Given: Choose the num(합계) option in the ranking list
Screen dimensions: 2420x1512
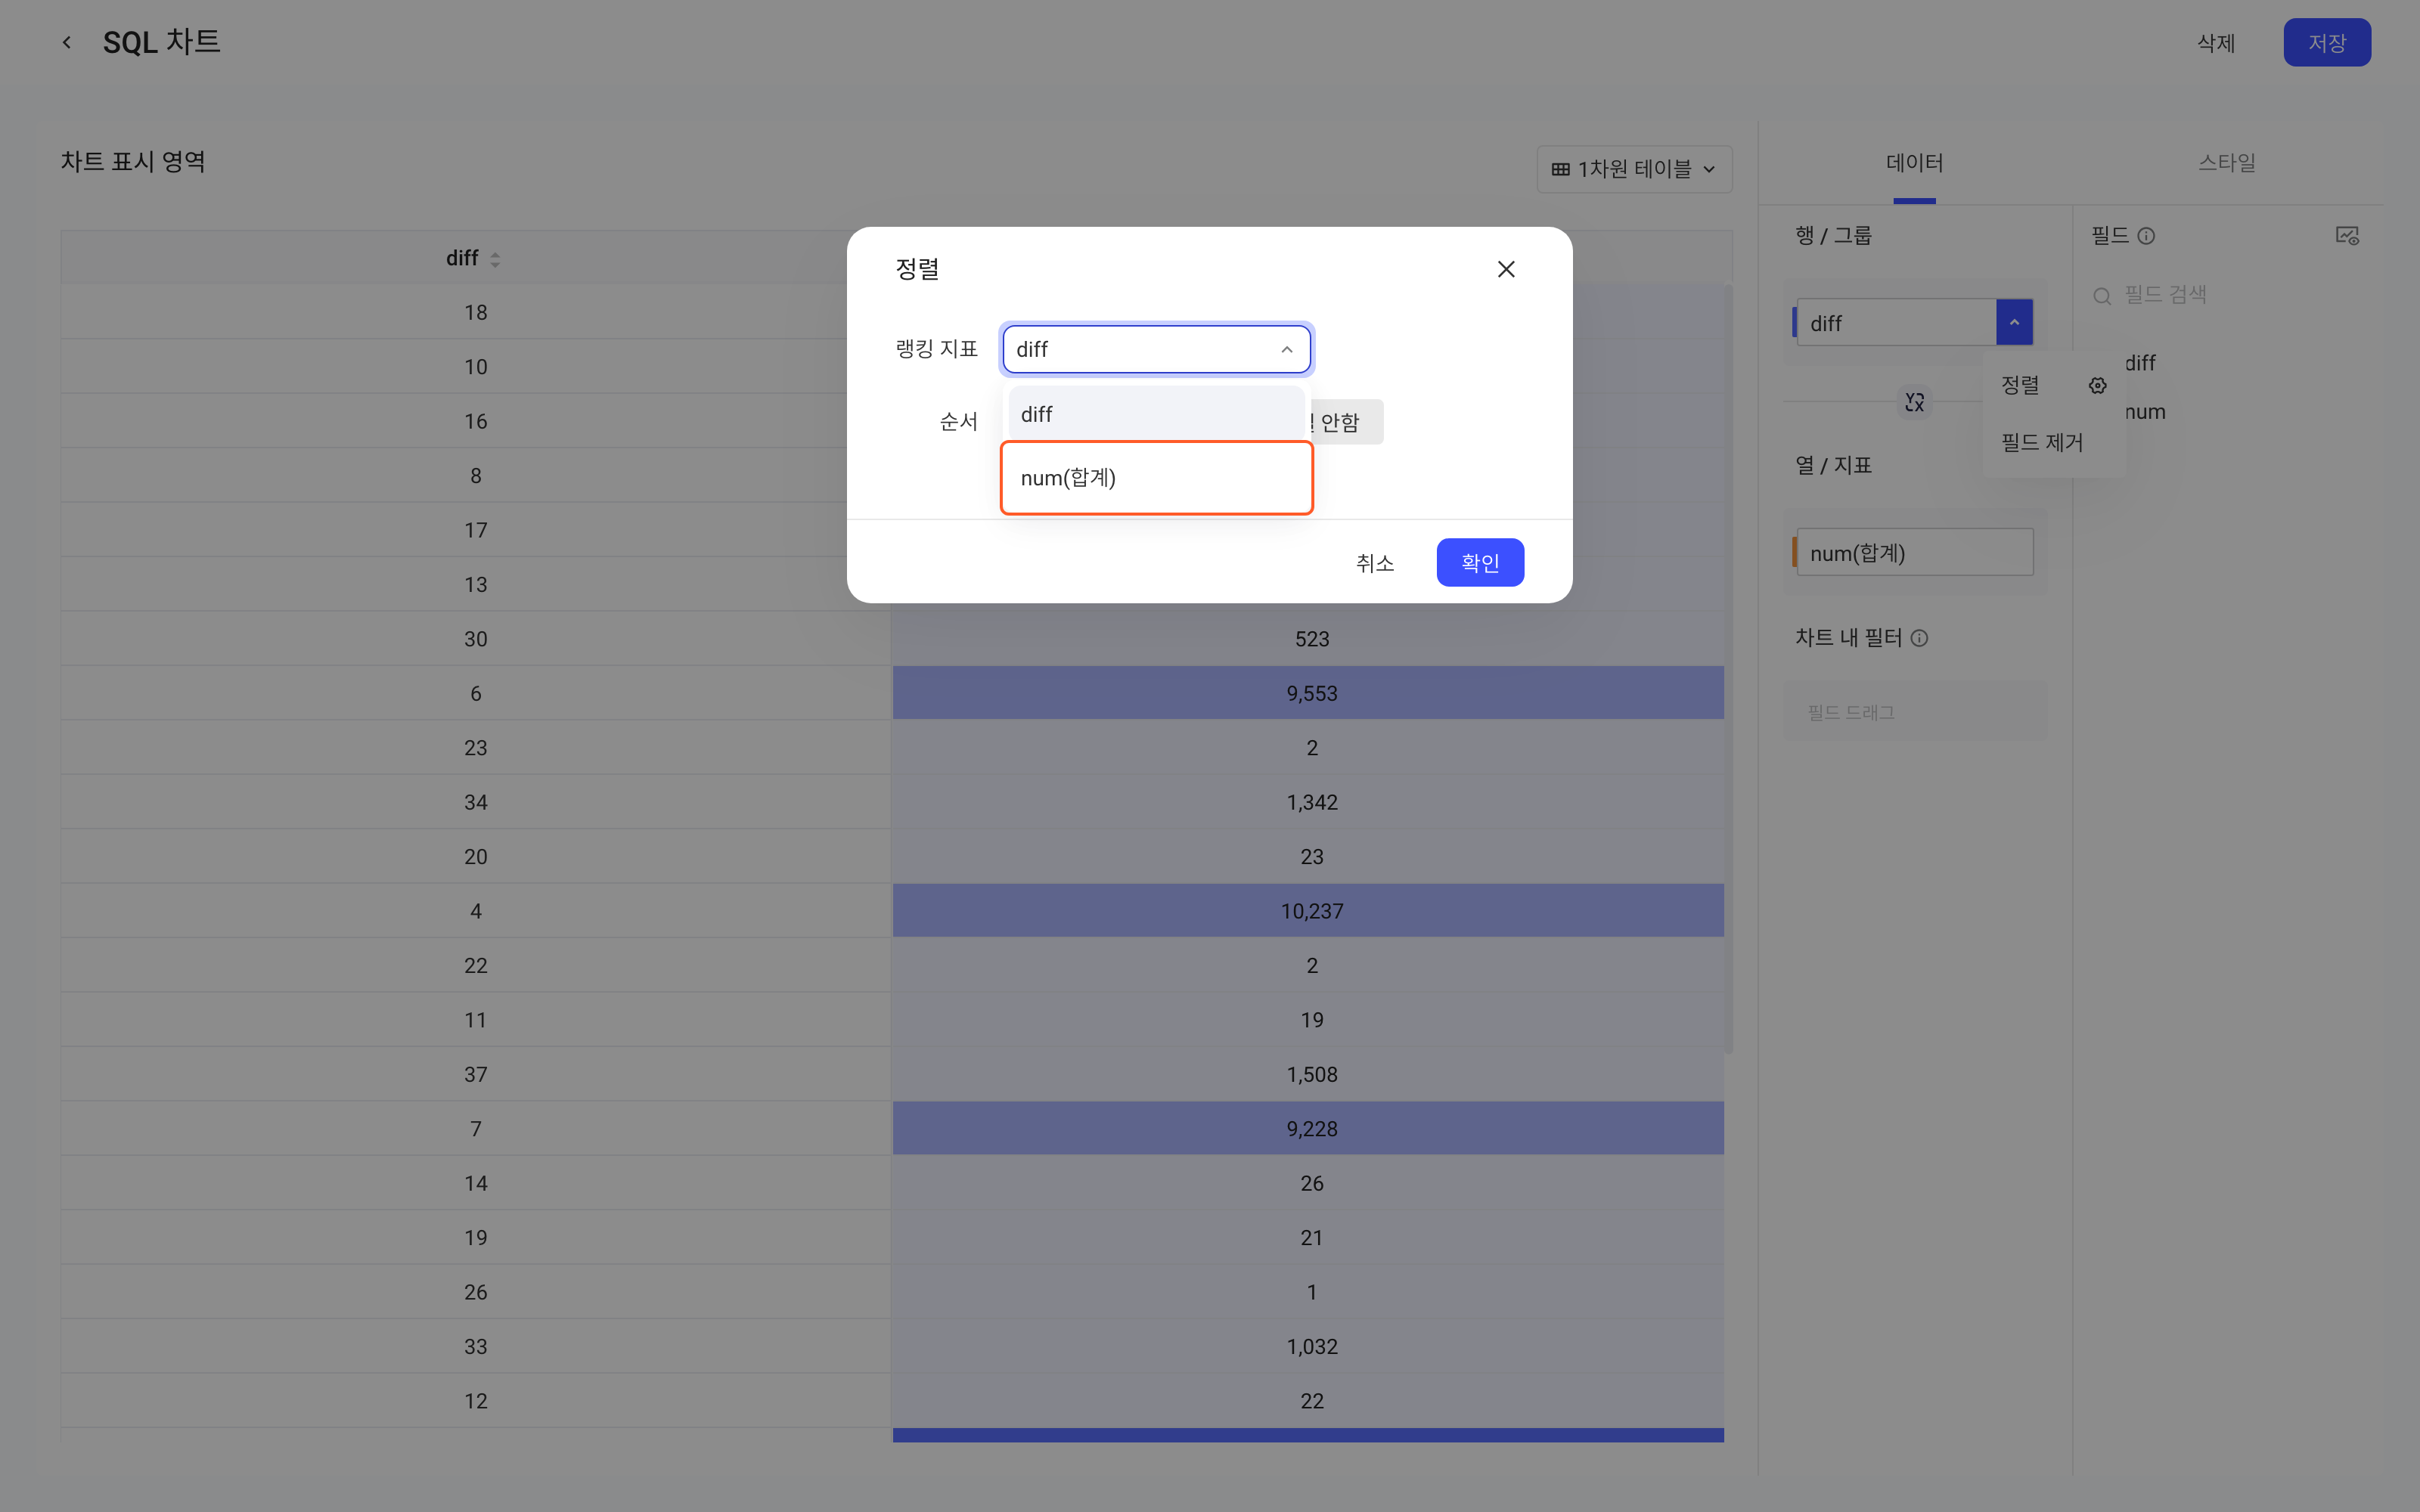Looking at the screenshot, I should tap(1157, 478).
